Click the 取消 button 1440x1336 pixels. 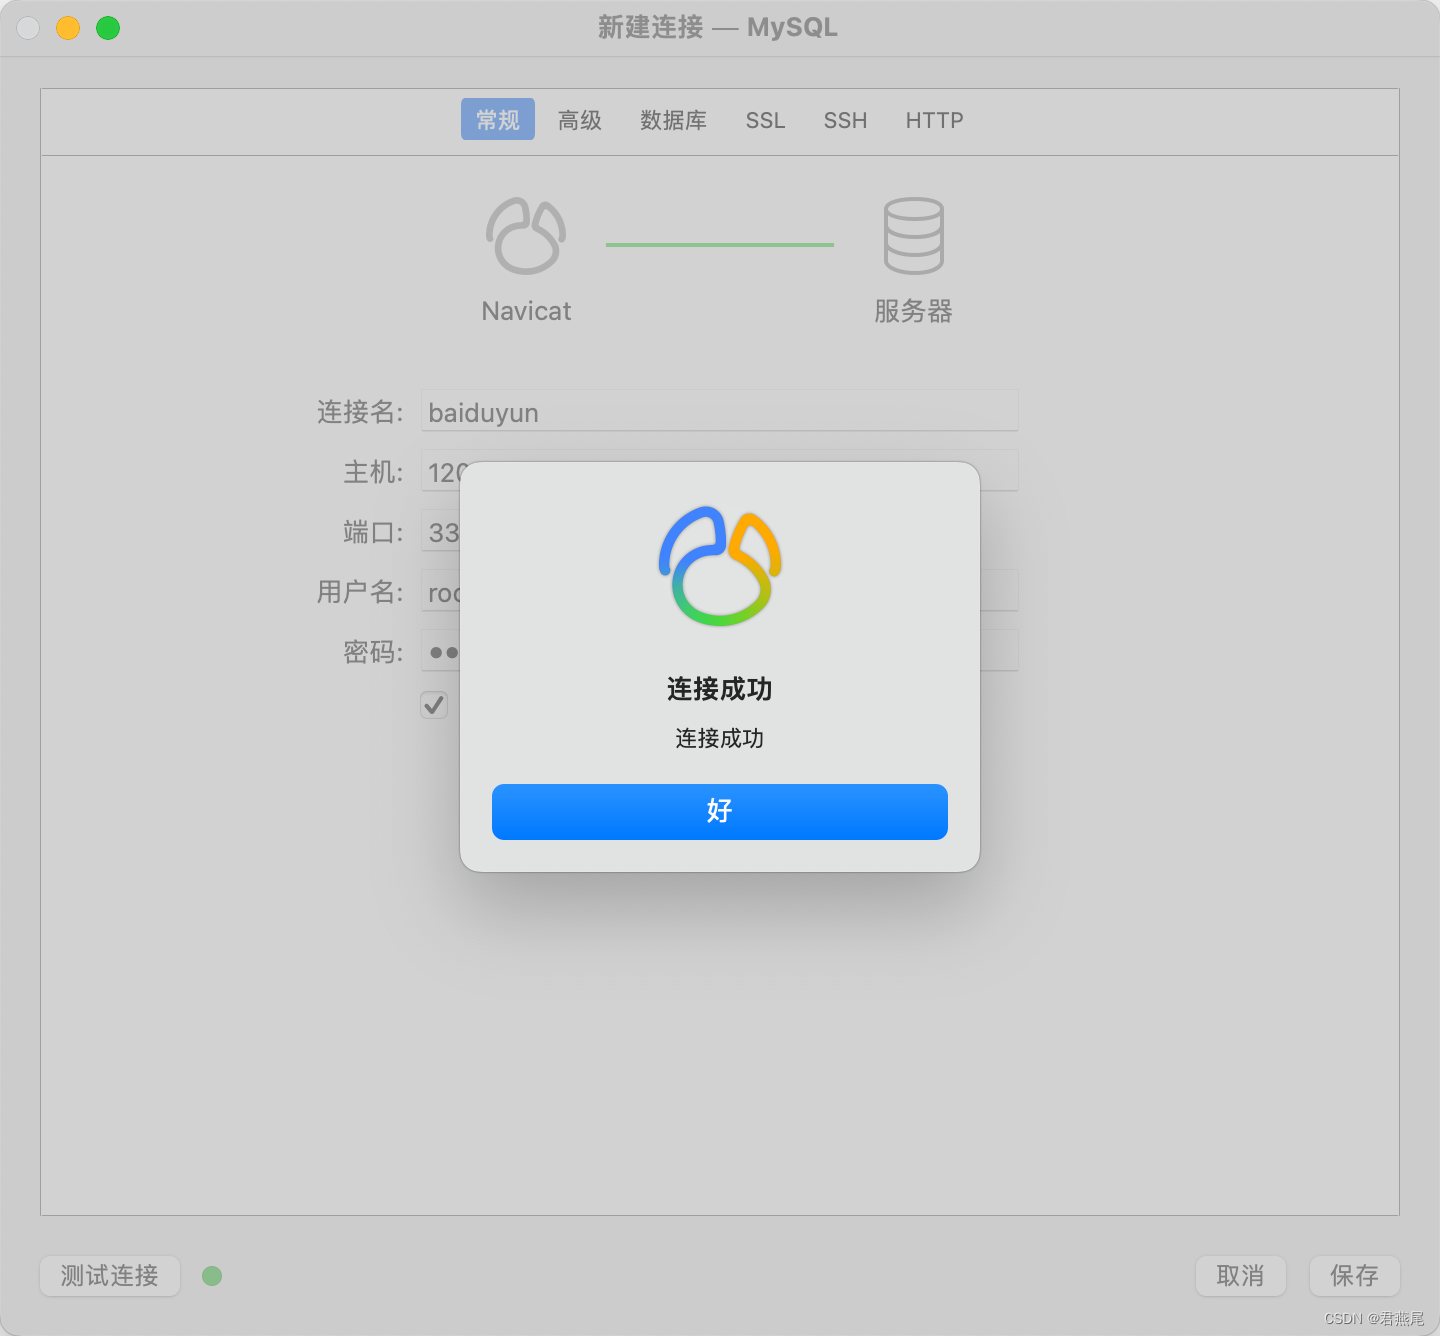tap(1240, 1276)
